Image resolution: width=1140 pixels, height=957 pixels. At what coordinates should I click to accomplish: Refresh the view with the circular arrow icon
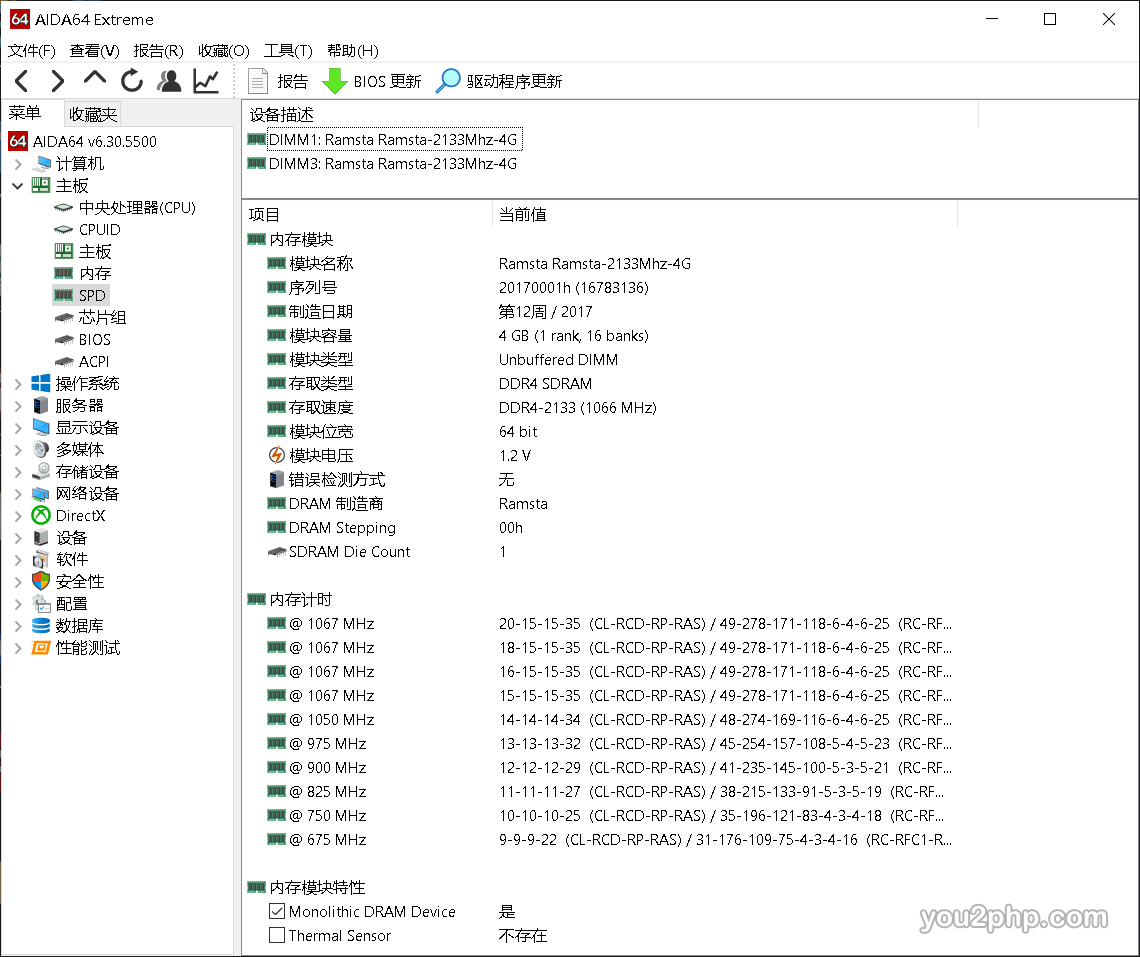pos(132,81)
